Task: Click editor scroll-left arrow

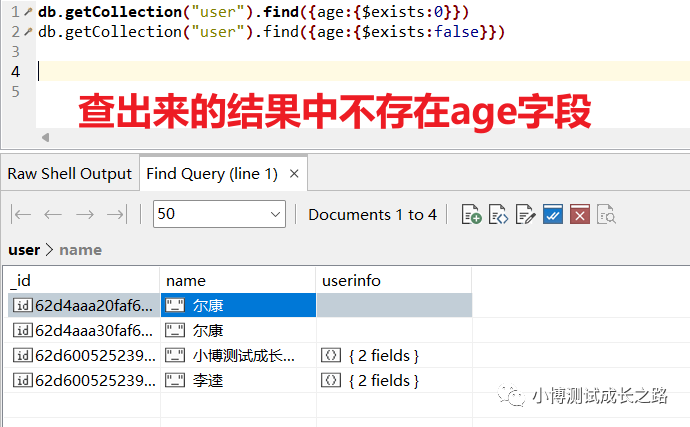Action: pos(45,137)
